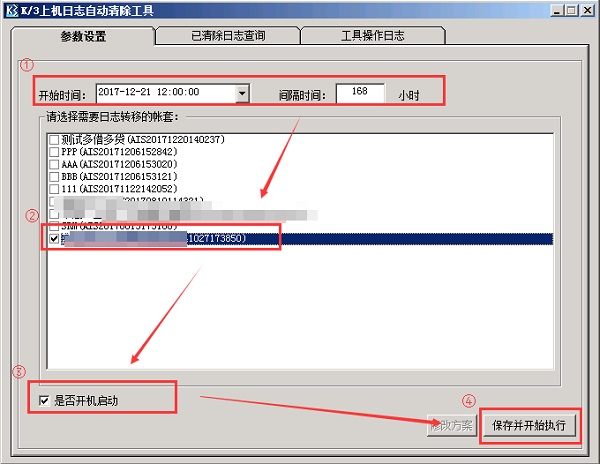The height and width of the screenshot is (464, 600).
Task: Check the PPP account set checkbox
Action: tap(54, 152)
